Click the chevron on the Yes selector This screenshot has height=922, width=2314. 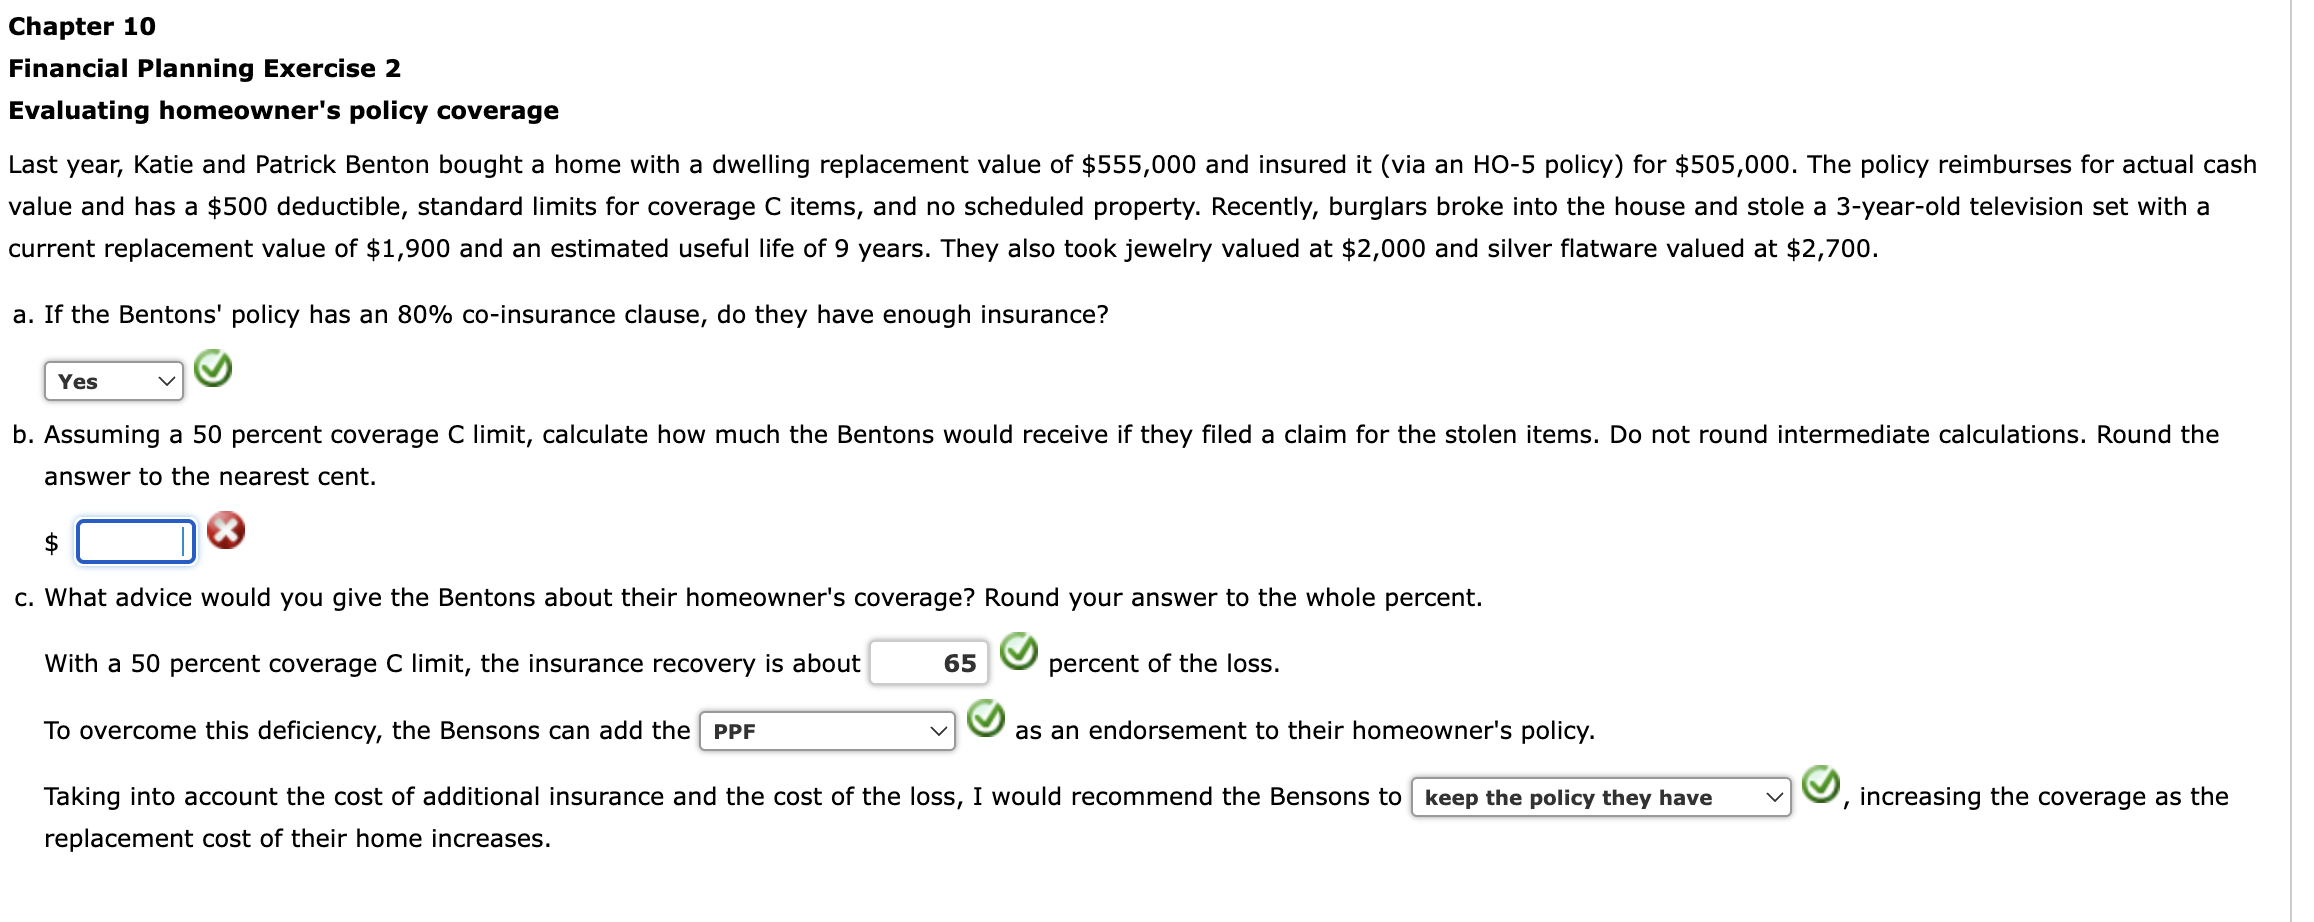tap(165, 380)
